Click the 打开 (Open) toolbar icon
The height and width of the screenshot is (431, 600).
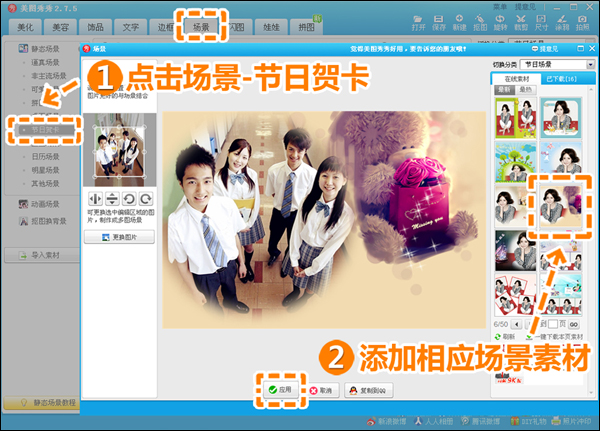(x=418, y=23)
